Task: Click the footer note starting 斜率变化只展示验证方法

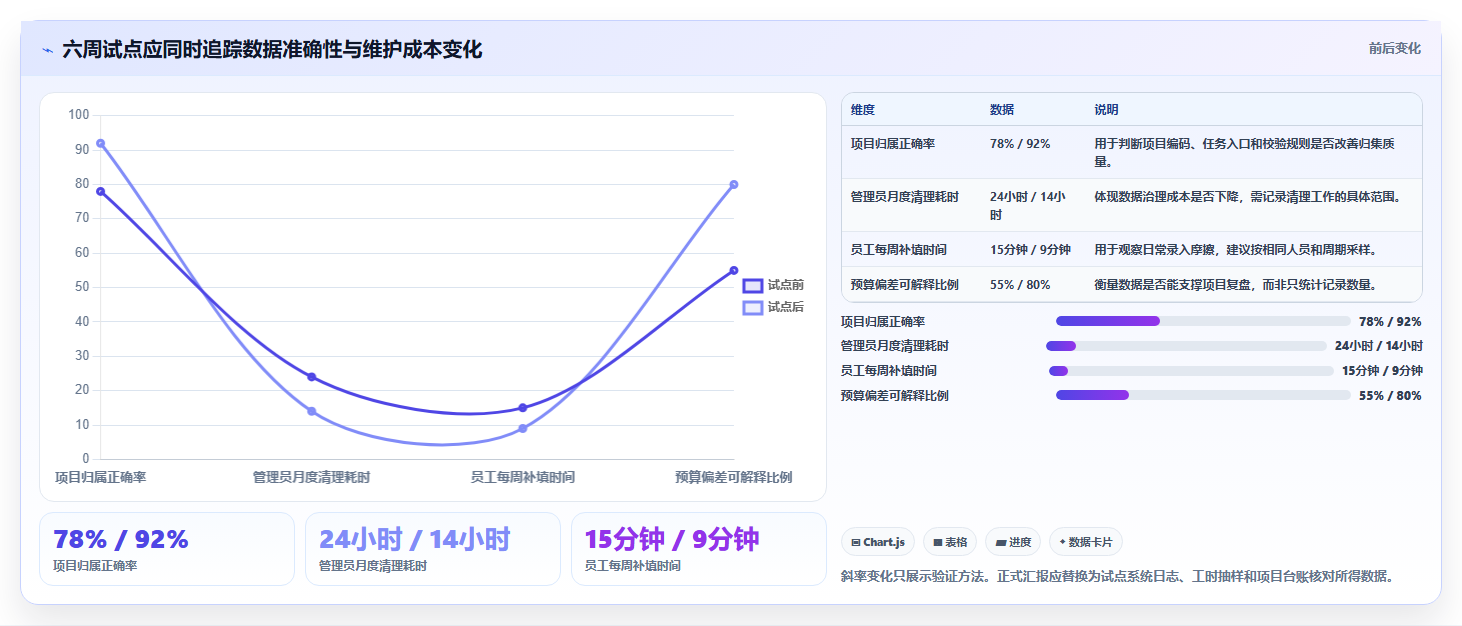Action: [1118, 577]
